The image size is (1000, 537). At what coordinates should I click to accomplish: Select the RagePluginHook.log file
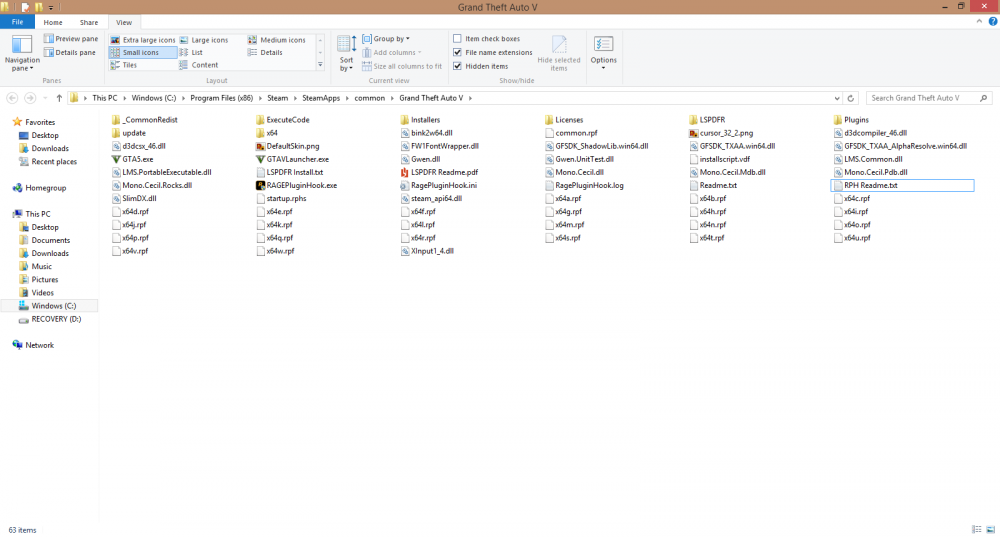[x=584, y=186]
